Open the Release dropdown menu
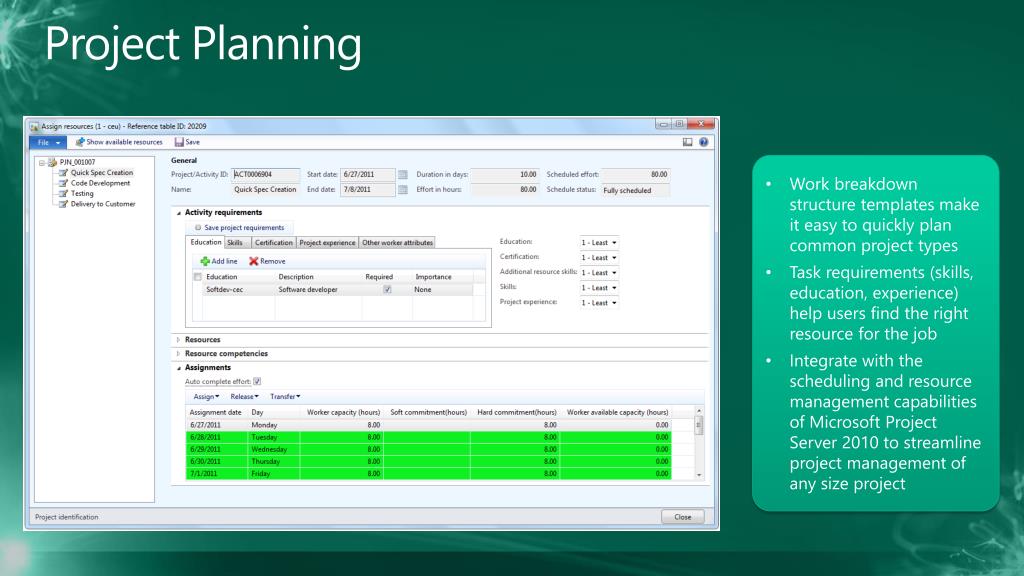1024x576 pixels. click(x=244, y=396)
